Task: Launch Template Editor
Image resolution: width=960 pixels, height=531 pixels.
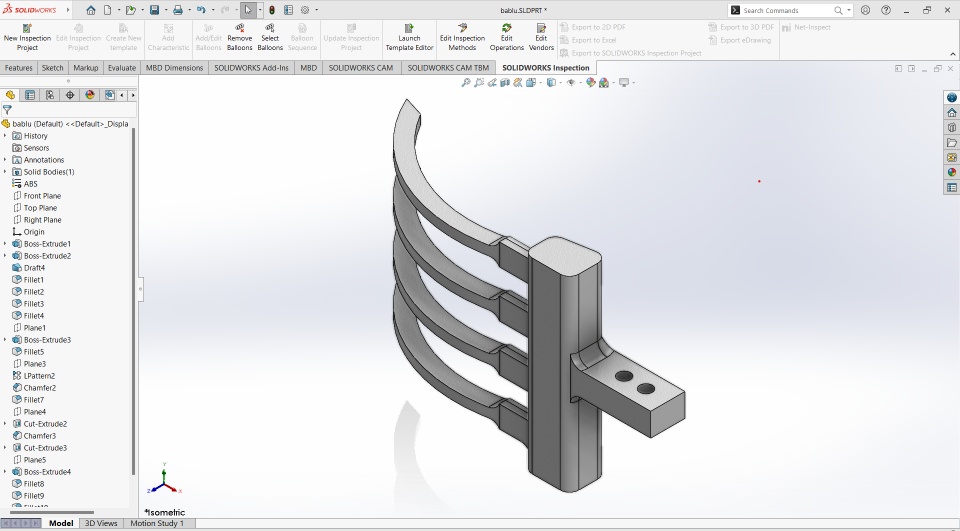Action: click(410, 37)
